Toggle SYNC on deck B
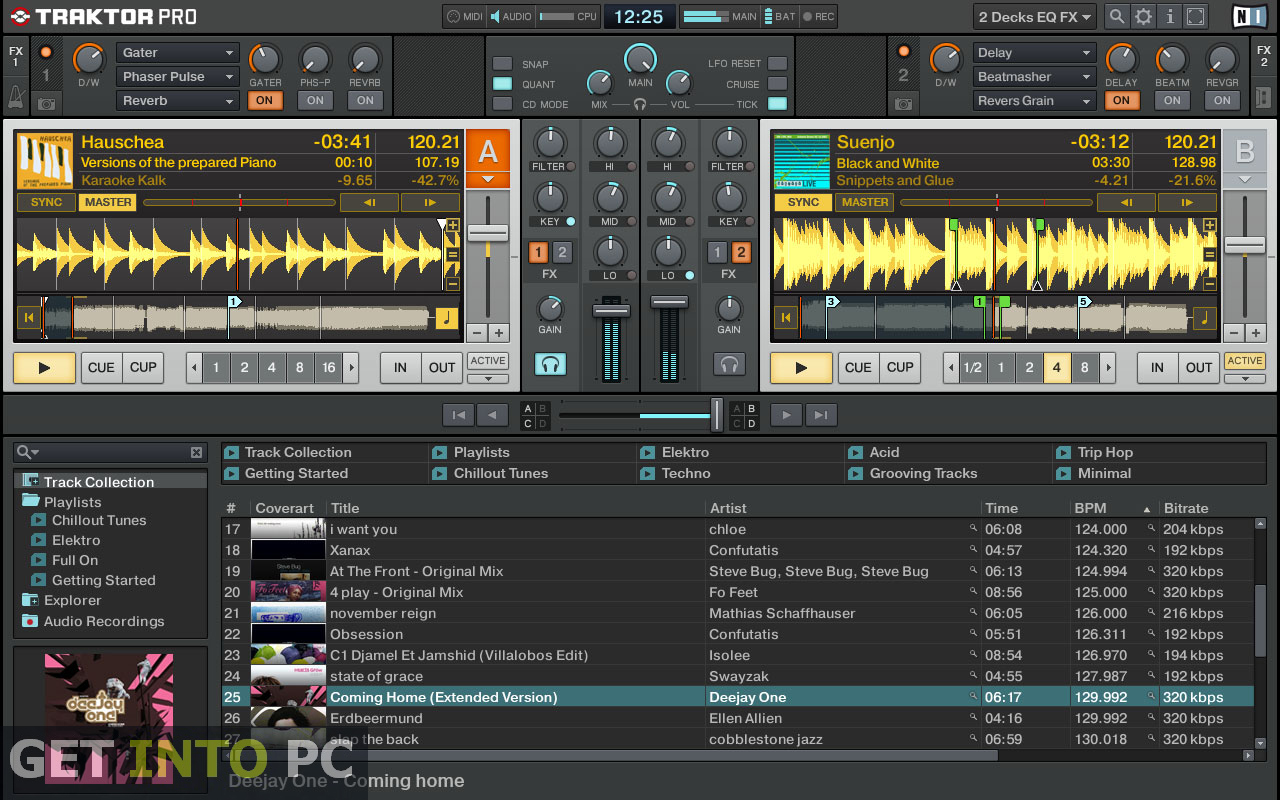 coord(803,202)
